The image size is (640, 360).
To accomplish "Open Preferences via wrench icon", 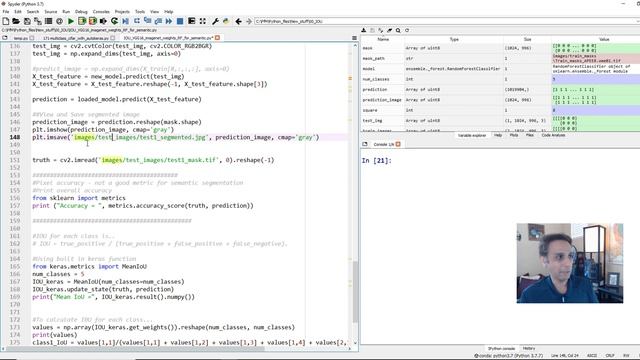I will [215, 21].
